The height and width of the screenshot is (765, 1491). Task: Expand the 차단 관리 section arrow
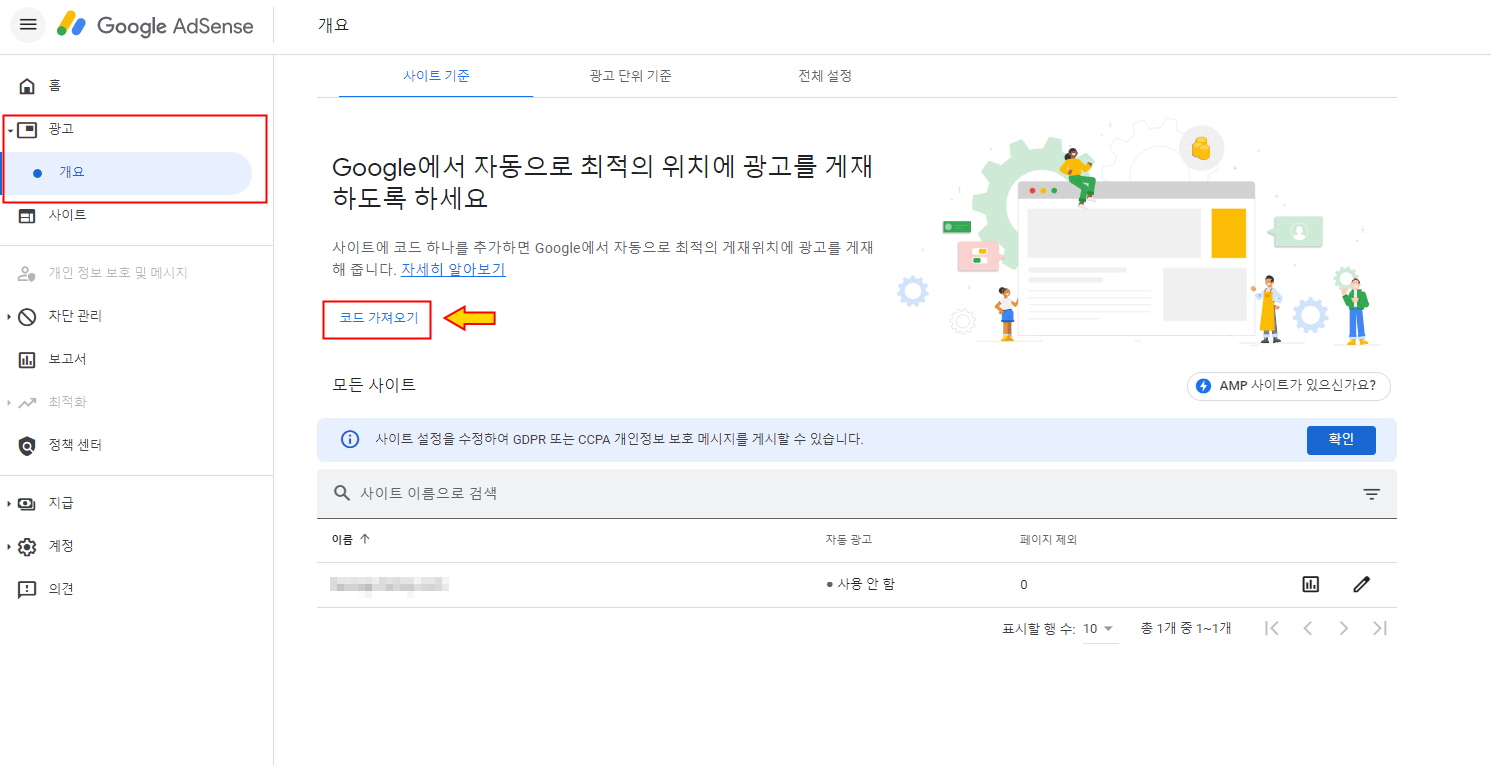point(9,317)
